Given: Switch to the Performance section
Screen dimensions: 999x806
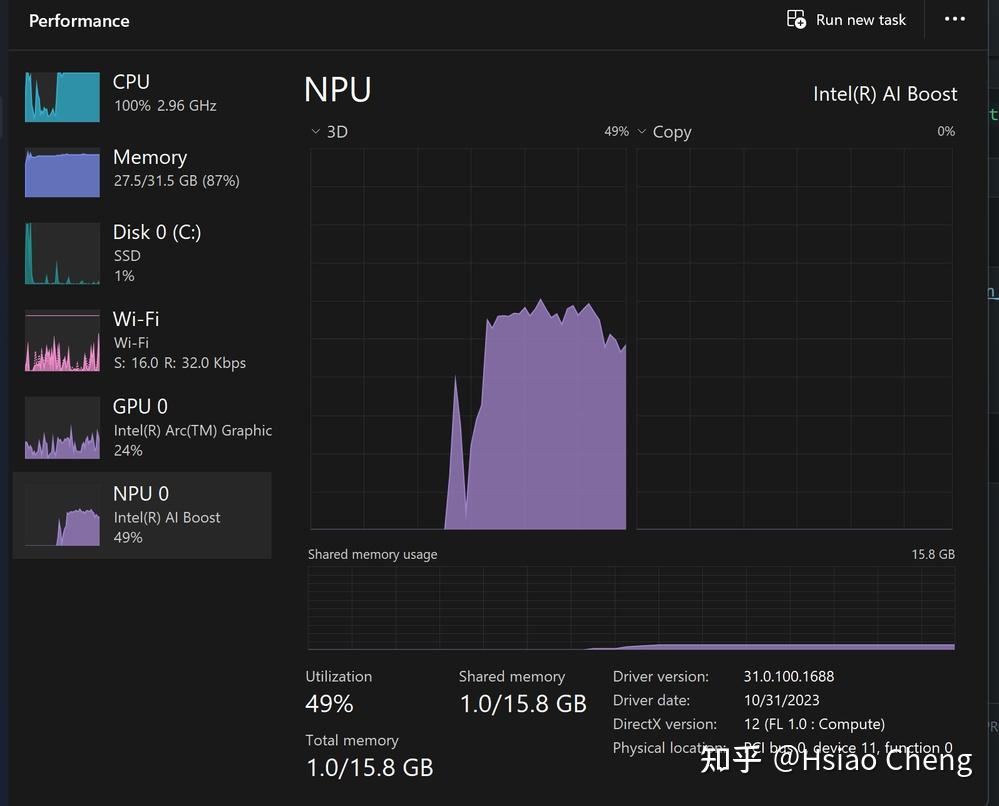Looking at the screenshot, I should point(79,20).
